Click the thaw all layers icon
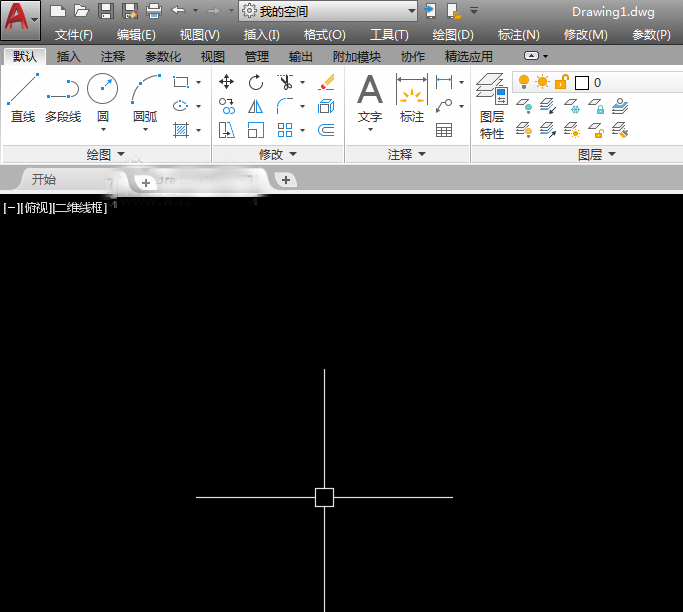Viewport: 683px width, 612px height. click(572, 130)
